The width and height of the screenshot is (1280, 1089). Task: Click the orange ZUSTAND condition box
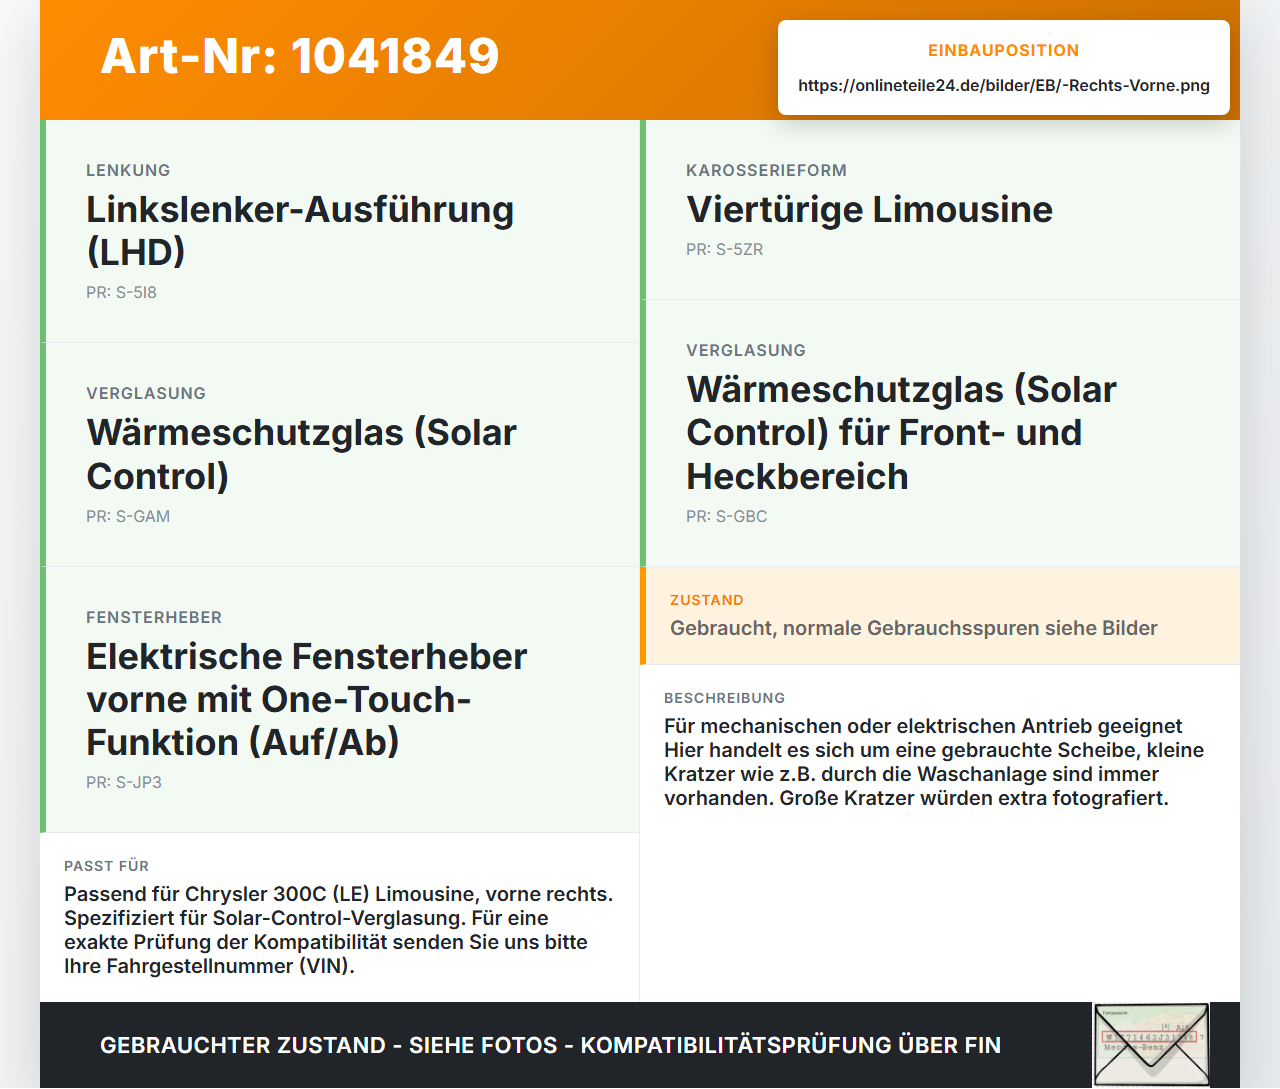point(940,616)
